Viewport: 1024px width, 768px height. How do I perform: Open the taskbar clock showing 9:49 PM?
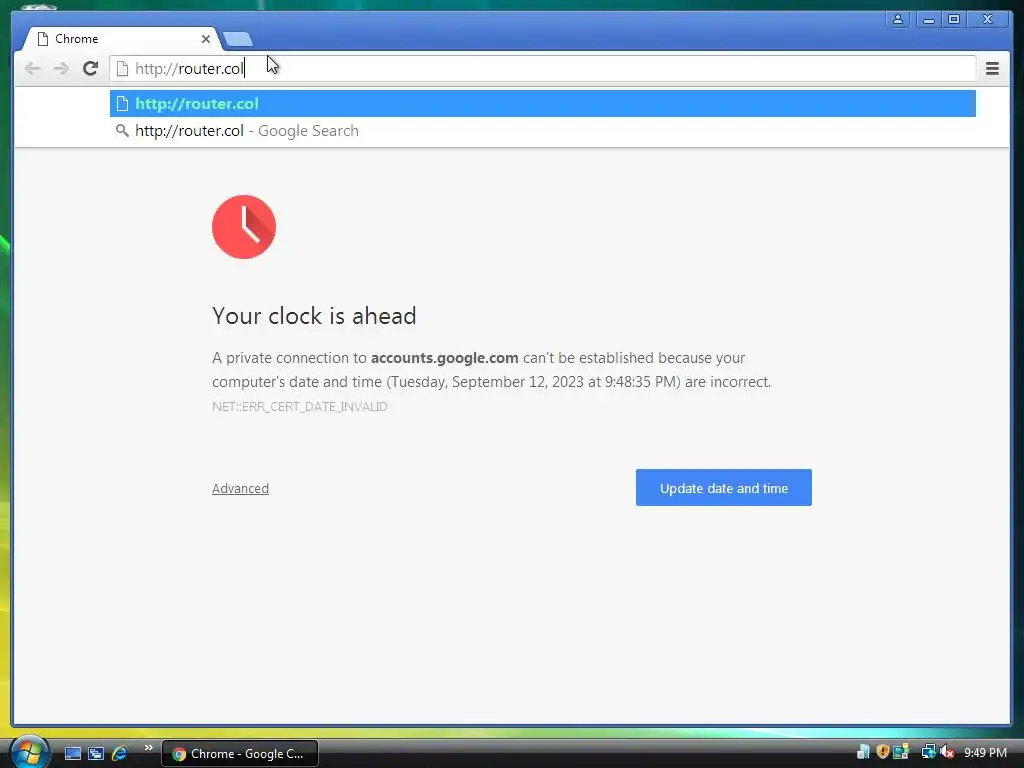(985, 752)
